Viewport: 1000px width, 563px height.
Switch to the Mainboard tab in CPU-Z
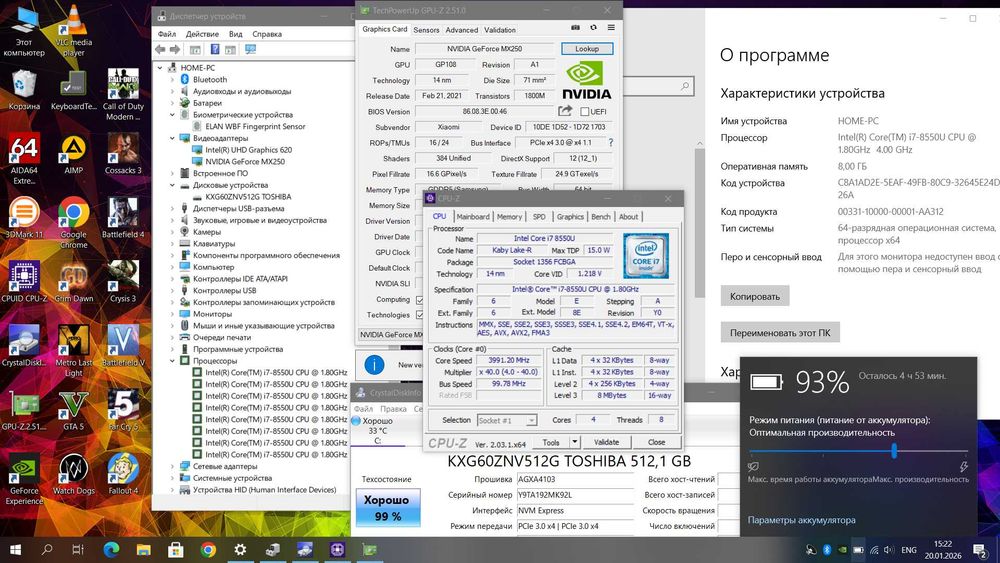[x=473, y=217]
